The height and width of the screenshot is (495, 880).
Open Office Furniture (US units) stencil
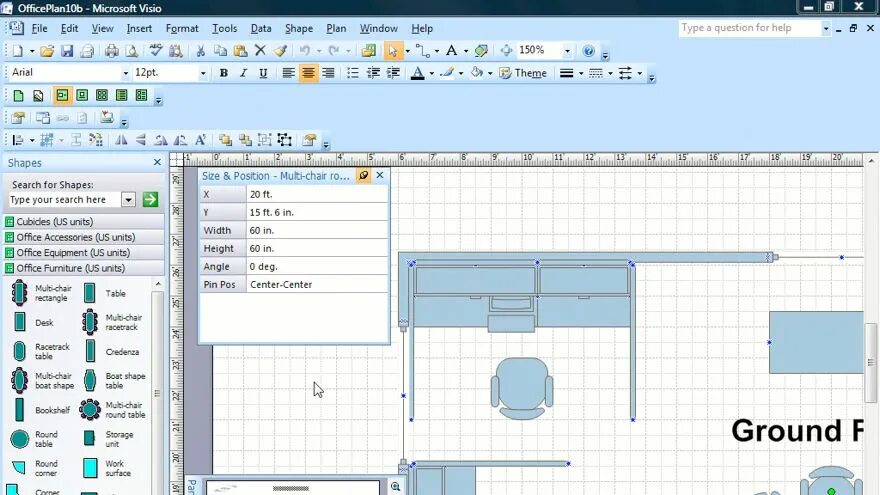tap(84, 268)
